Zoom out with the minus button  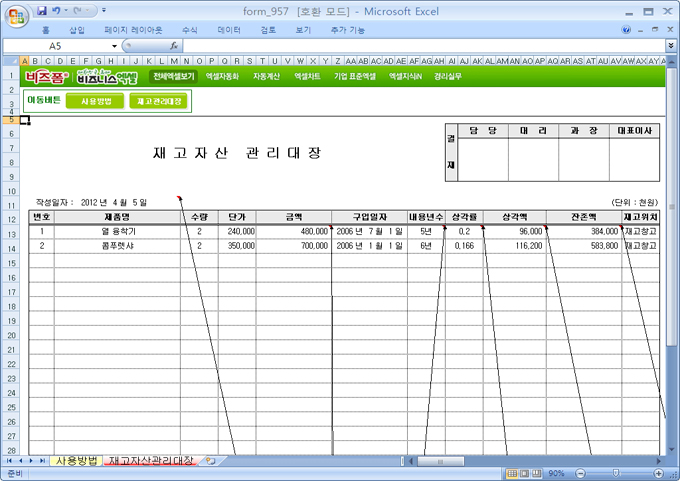tap(580, 473)
